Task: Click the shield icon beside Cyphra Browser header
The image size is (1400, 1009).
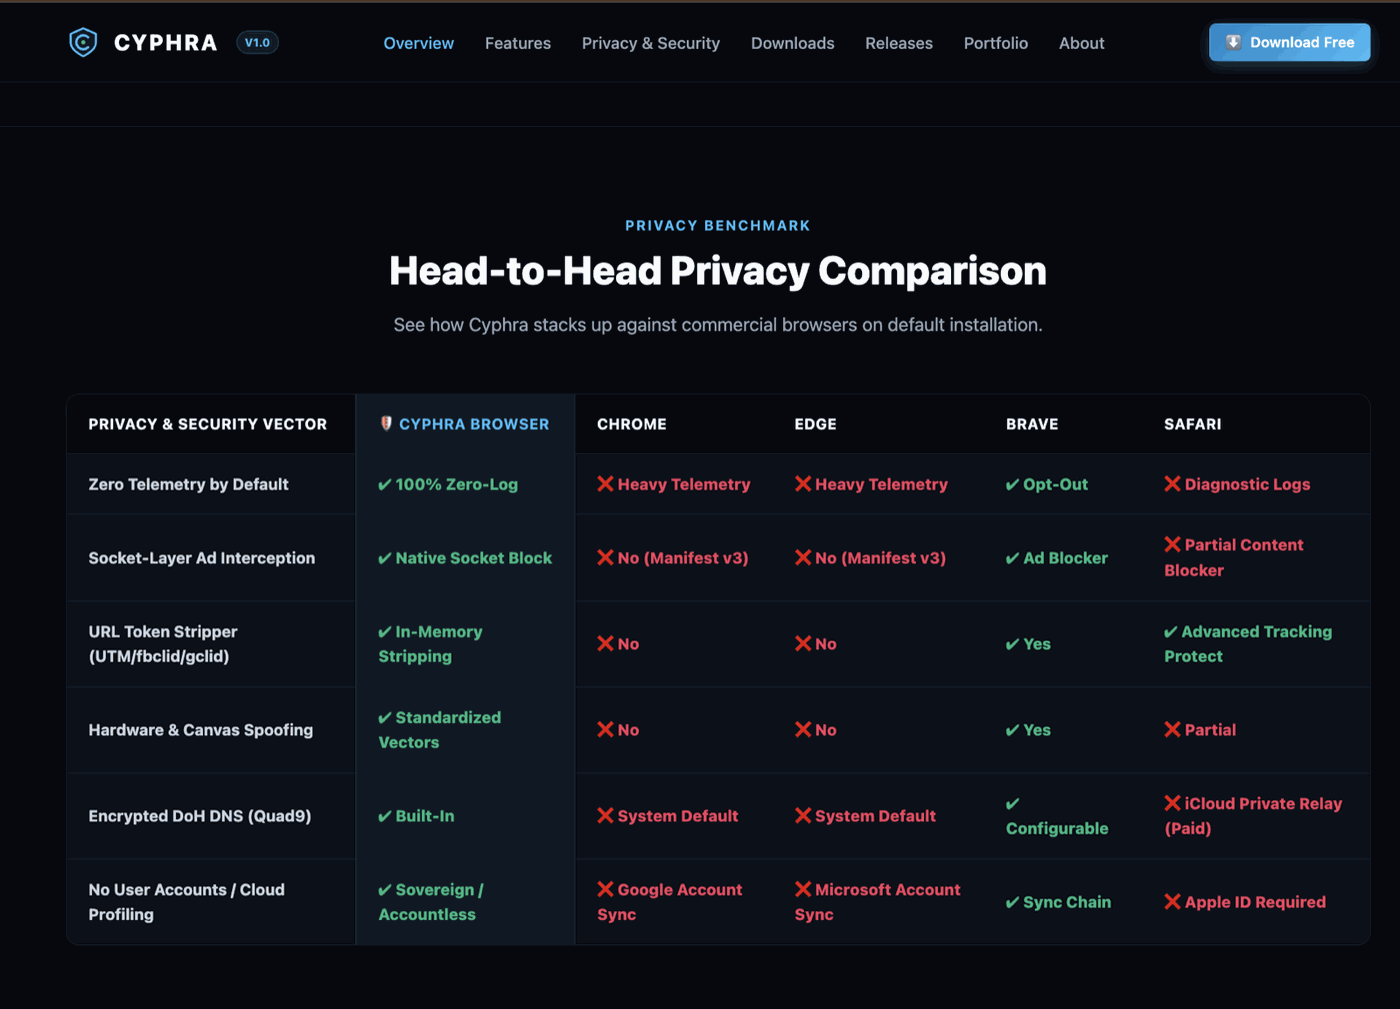Action: [x=386, y=423]
